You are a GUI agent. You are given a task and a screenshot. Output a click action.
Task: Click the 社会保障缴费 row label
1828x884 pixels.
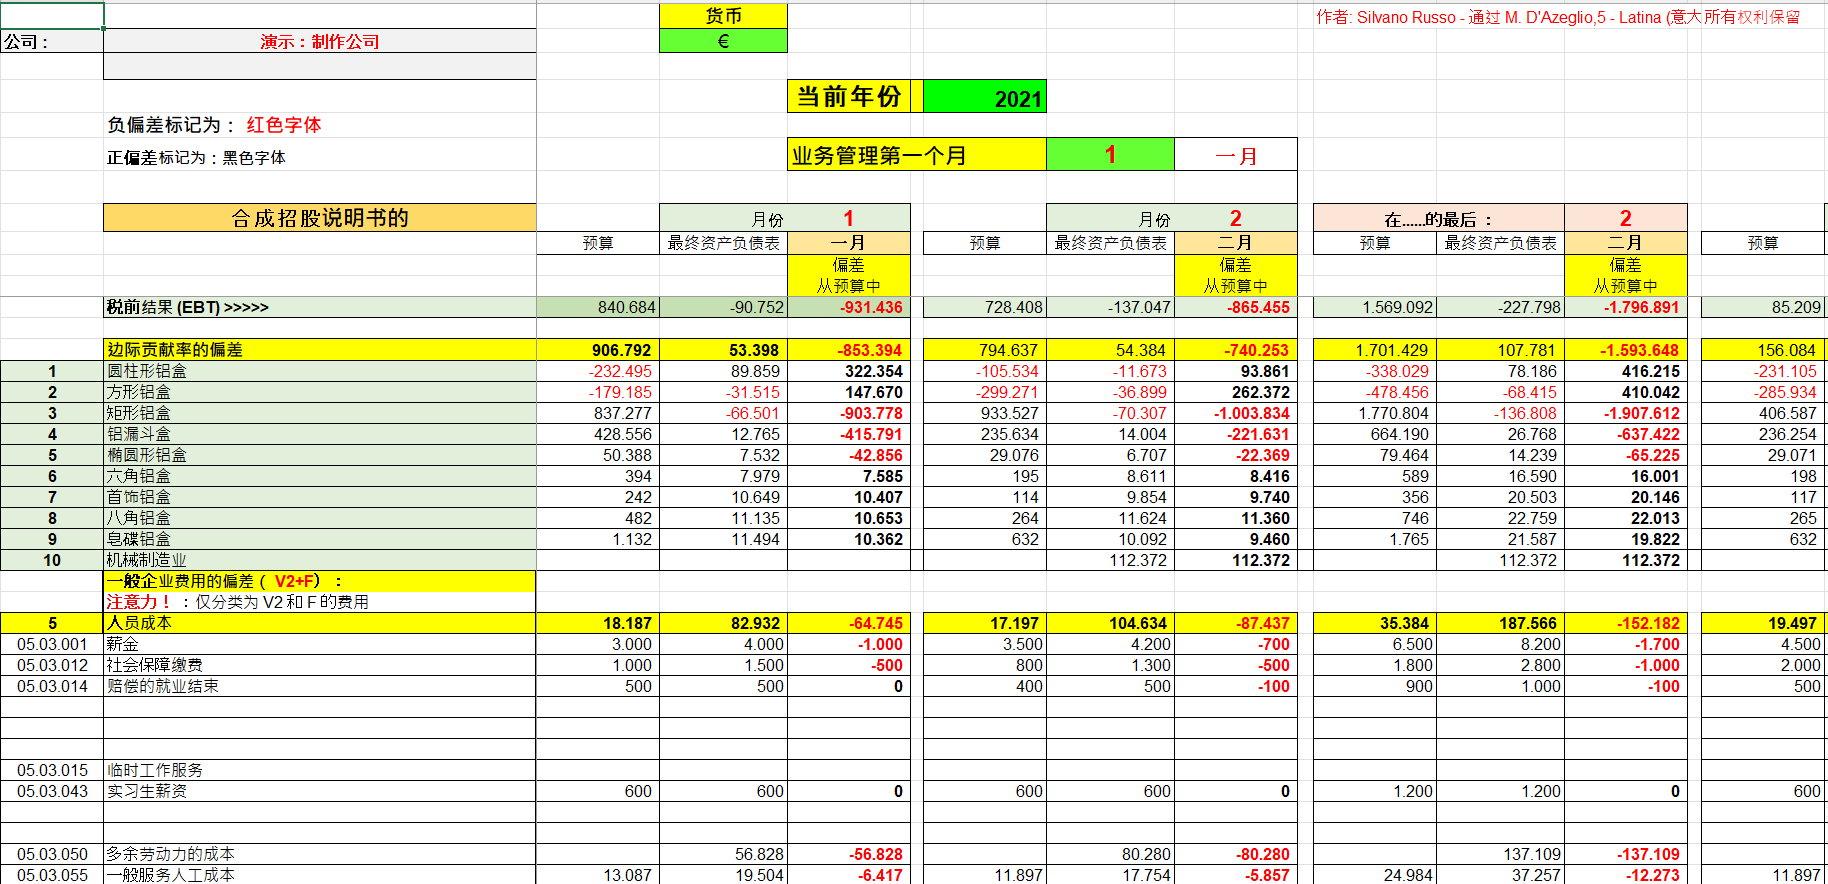(x=320, y=664)
